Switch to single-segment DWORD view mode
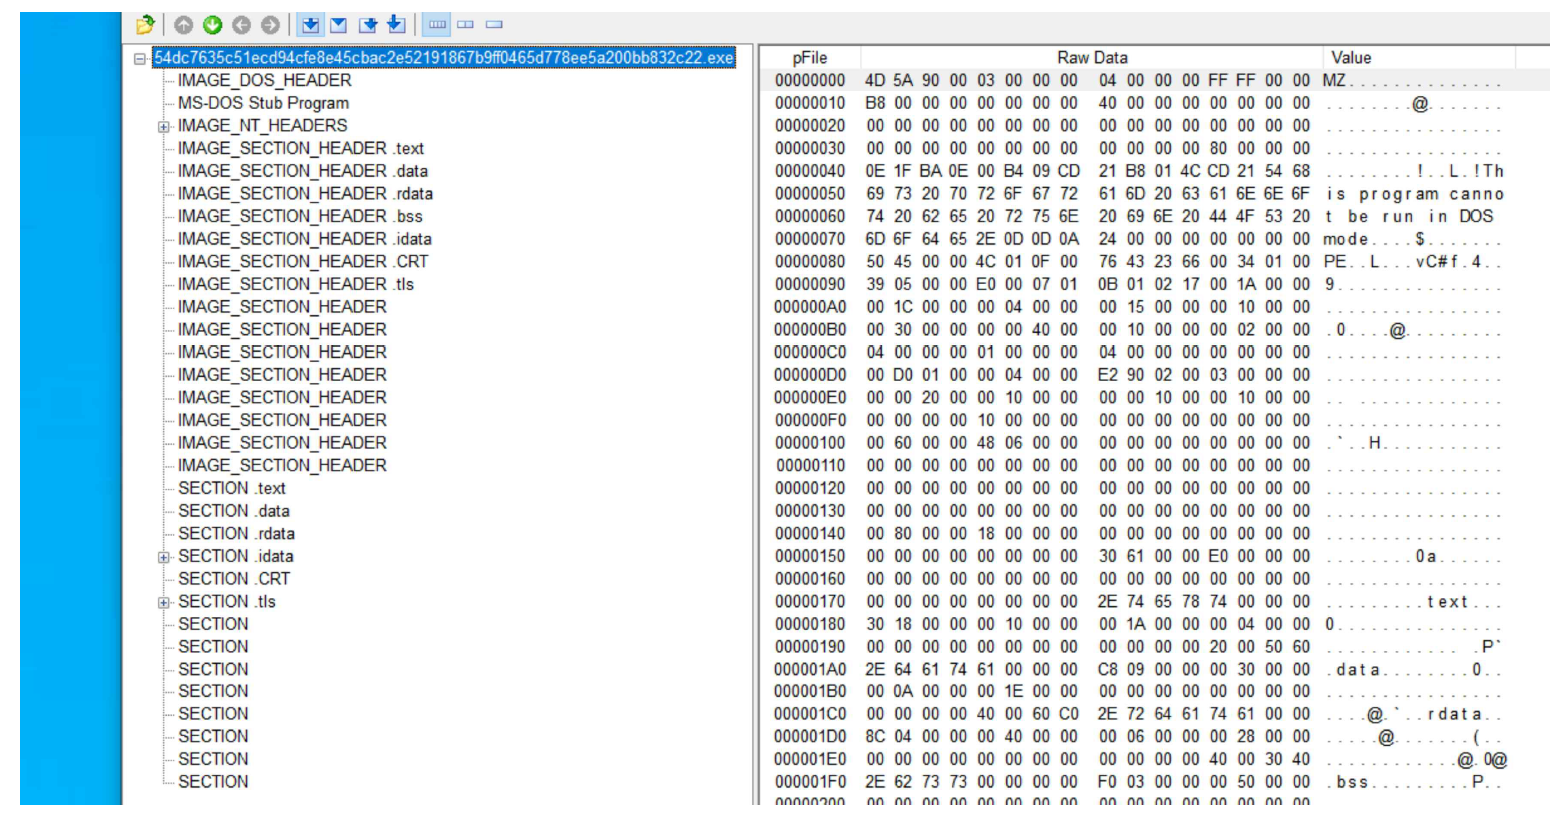The width and height of the screenshot is (1550, 819). point(494,25)
